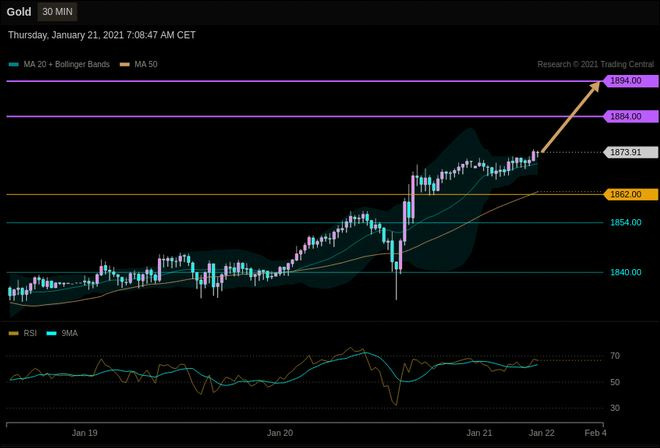The height and width of the screenshot is (448, 660).
Task: Click the 1840.00 support price label
Action: click(x=626, y=272)
